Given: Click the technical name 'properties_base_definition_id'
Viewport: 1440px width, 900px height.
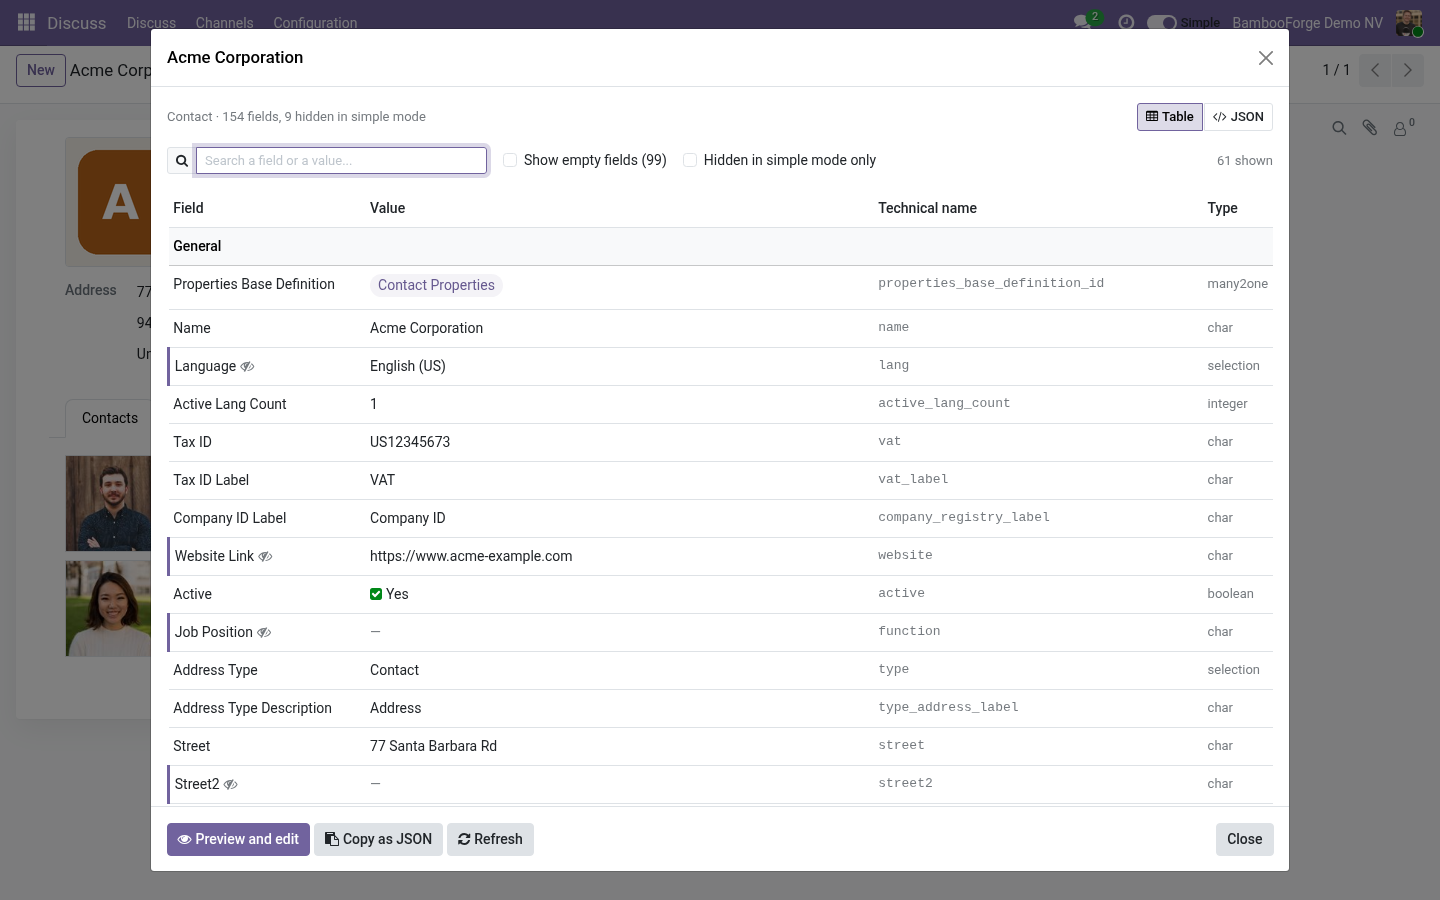Looking at the screenshot, I should point(991,283).
